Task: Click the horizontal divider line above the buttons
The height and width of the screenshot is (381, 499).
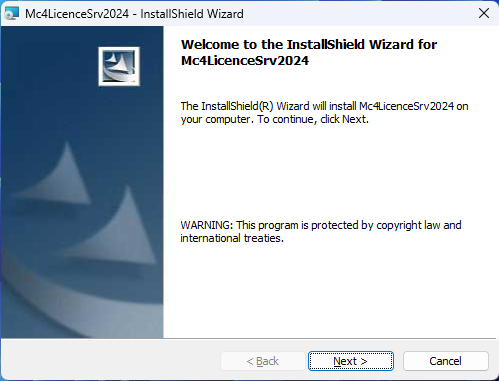Action: pyautogui.click(x=249, y=339)
